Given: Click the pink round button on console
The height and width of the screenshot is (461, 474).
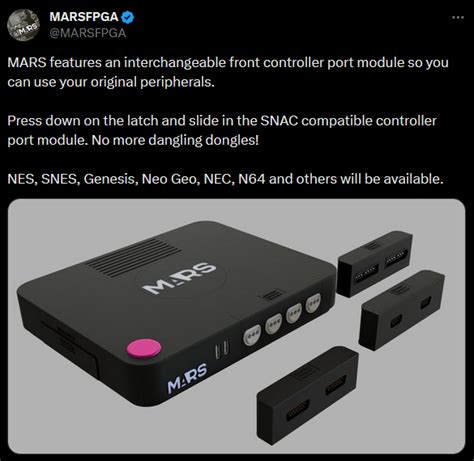Looking at the screenshot, I should point(144,348).
